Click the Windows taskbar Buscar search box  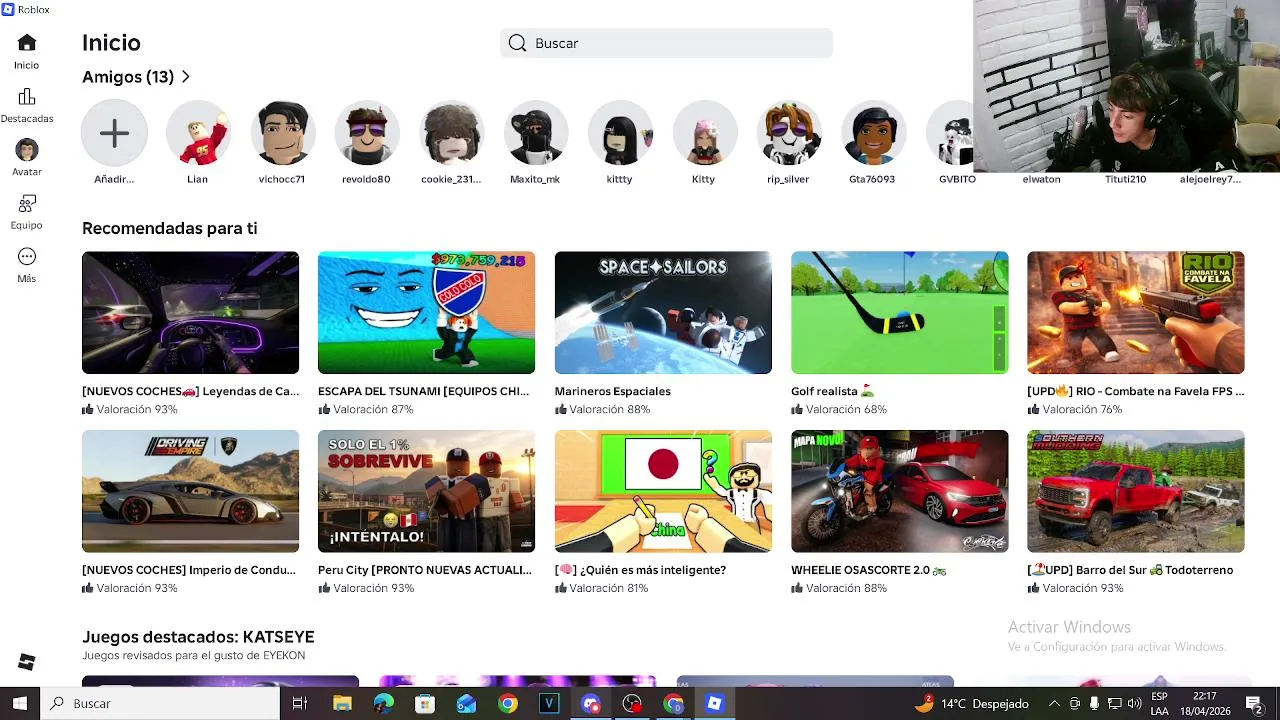pos(161,703)
